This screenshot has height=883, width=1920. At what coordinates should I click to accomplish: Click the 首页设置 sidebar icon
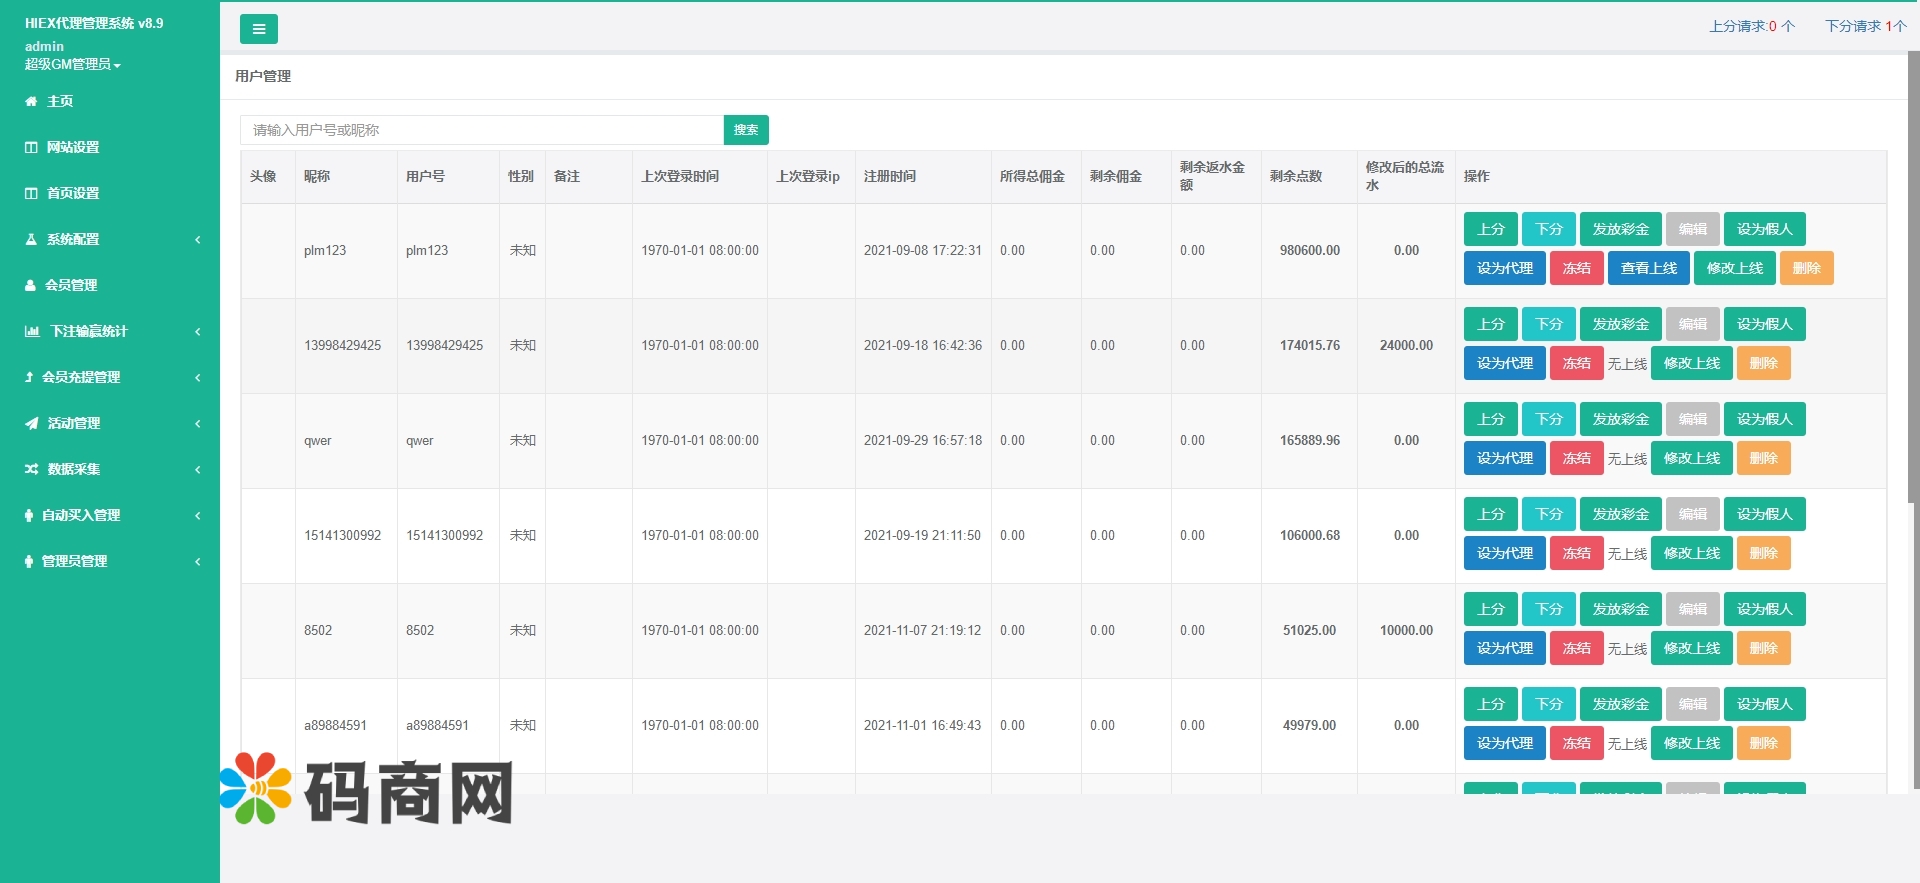coord(31,193)
